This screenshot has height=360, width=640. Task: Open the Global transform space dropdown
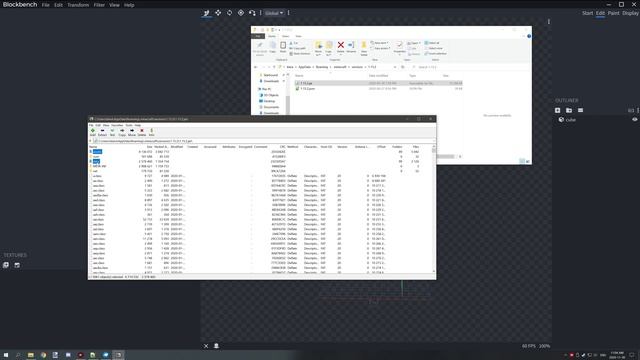(274, 13)
